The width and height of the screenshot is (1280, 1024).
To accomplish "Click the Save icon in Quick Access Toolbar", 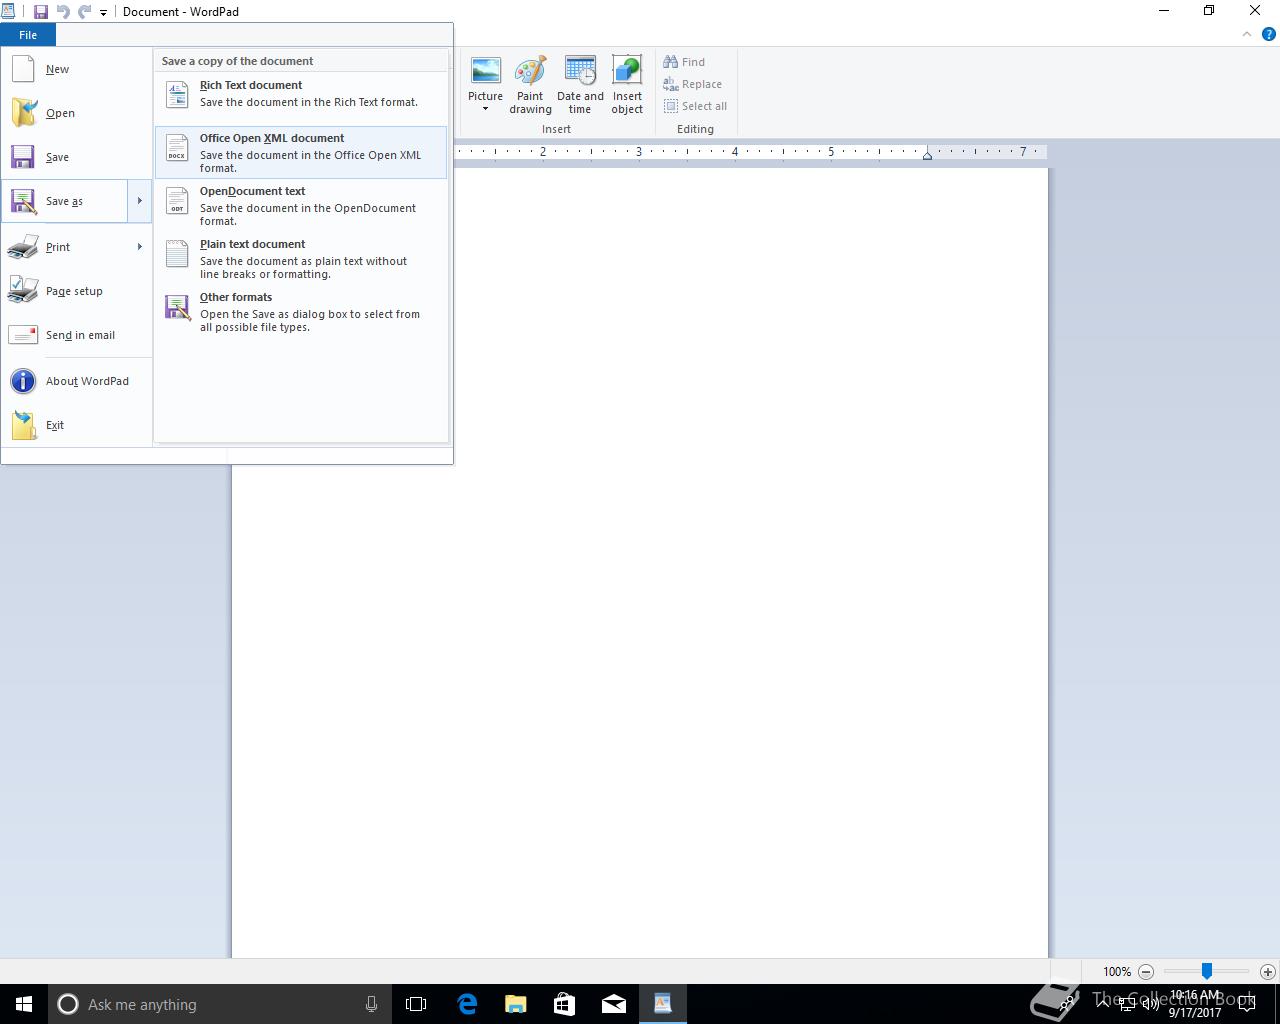I will (x=41, y=12).
